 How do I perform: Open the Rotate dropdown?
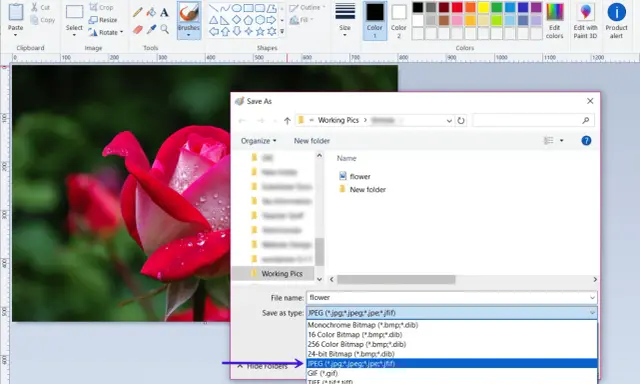pyautogui.click(x=106, y=32)
